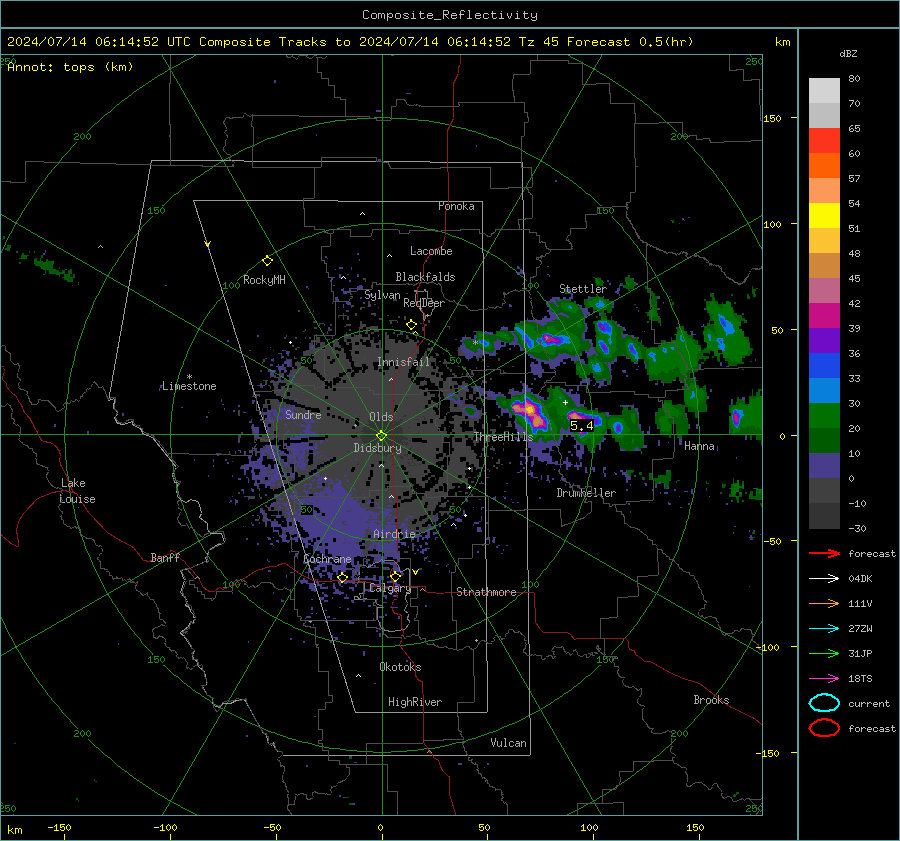Image resolution: width=900 pixels, height=841 pixels.
Task: Click the magenta swatch in dBZ legend
Action: pyautogui.click(x=824, y=316)
